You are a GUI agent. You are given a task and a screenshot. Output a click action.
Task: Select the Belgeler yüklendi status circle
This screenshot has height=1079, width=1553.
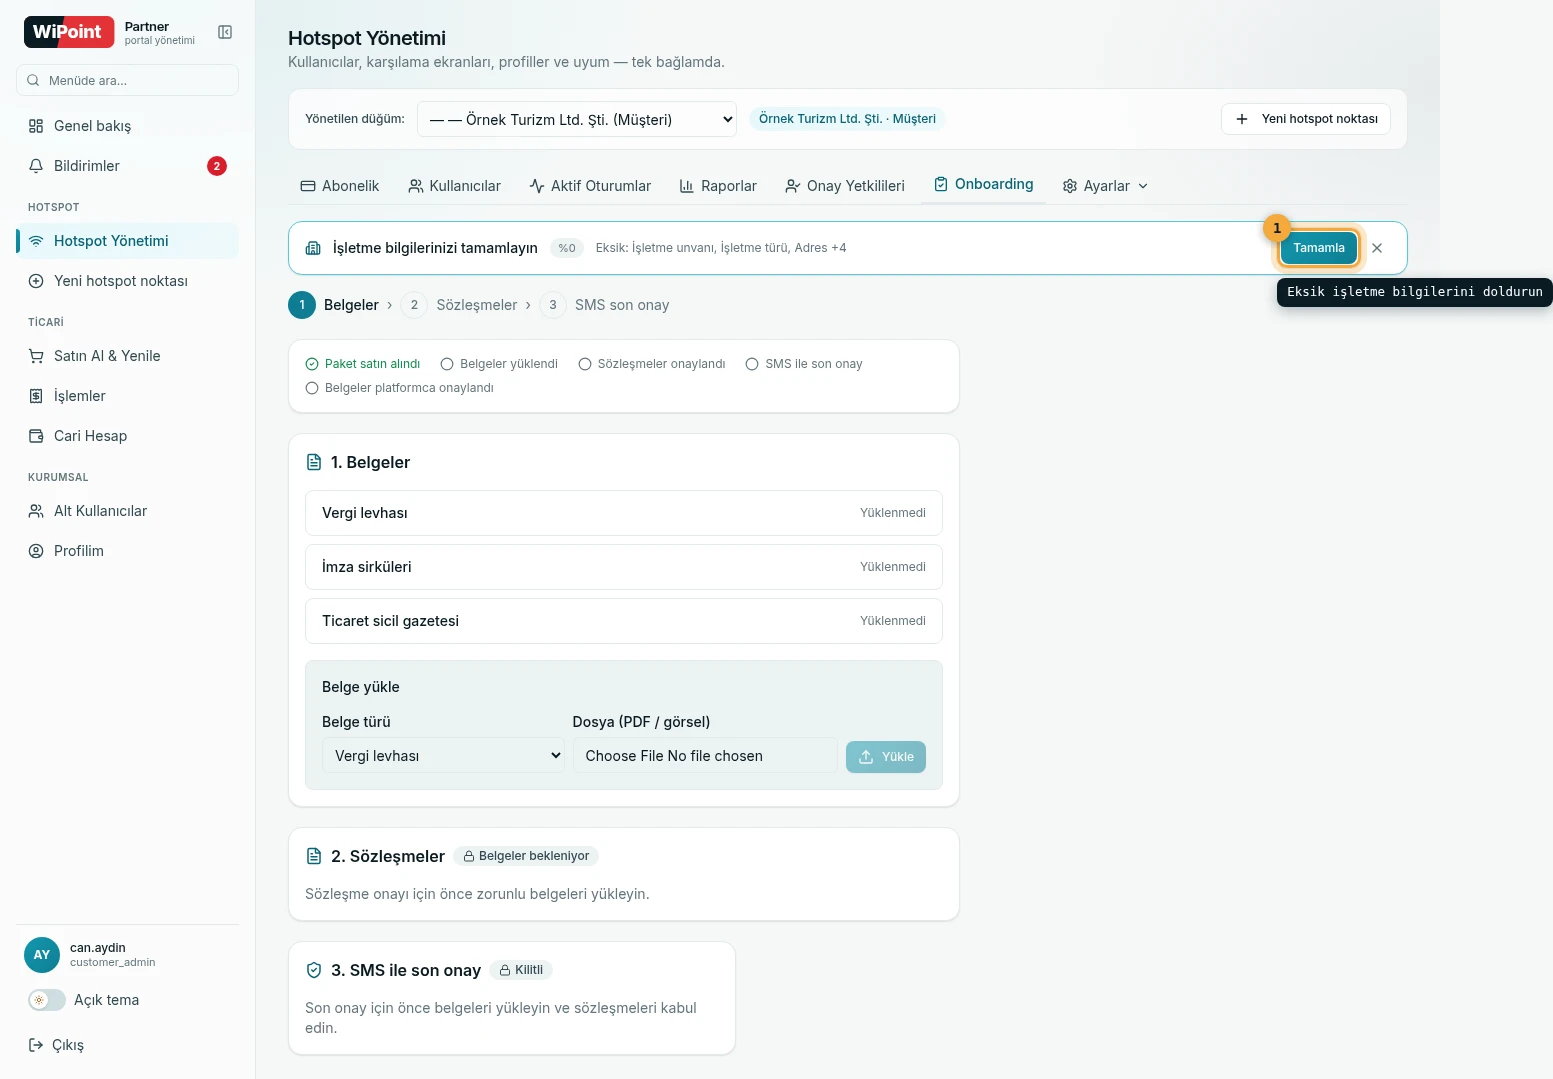click(447, 364)
